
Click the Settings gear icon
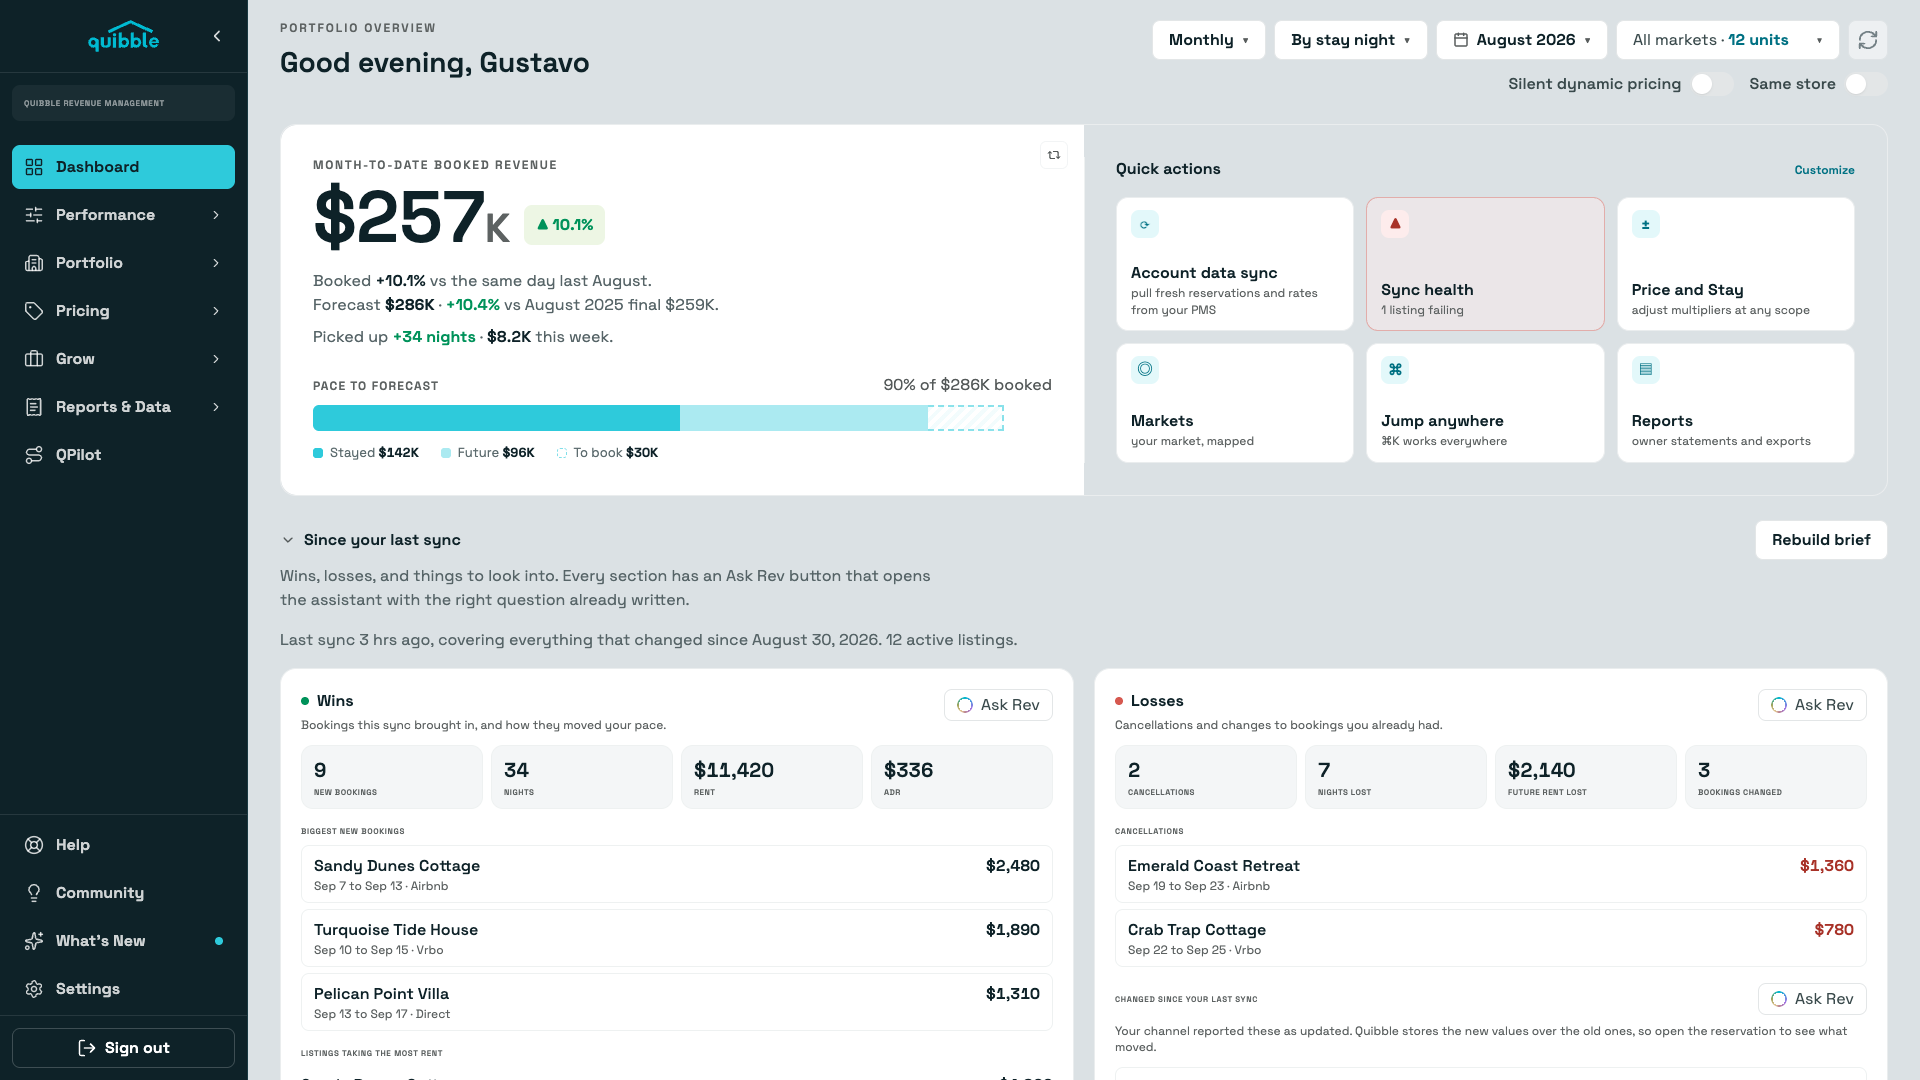(34, 989)
